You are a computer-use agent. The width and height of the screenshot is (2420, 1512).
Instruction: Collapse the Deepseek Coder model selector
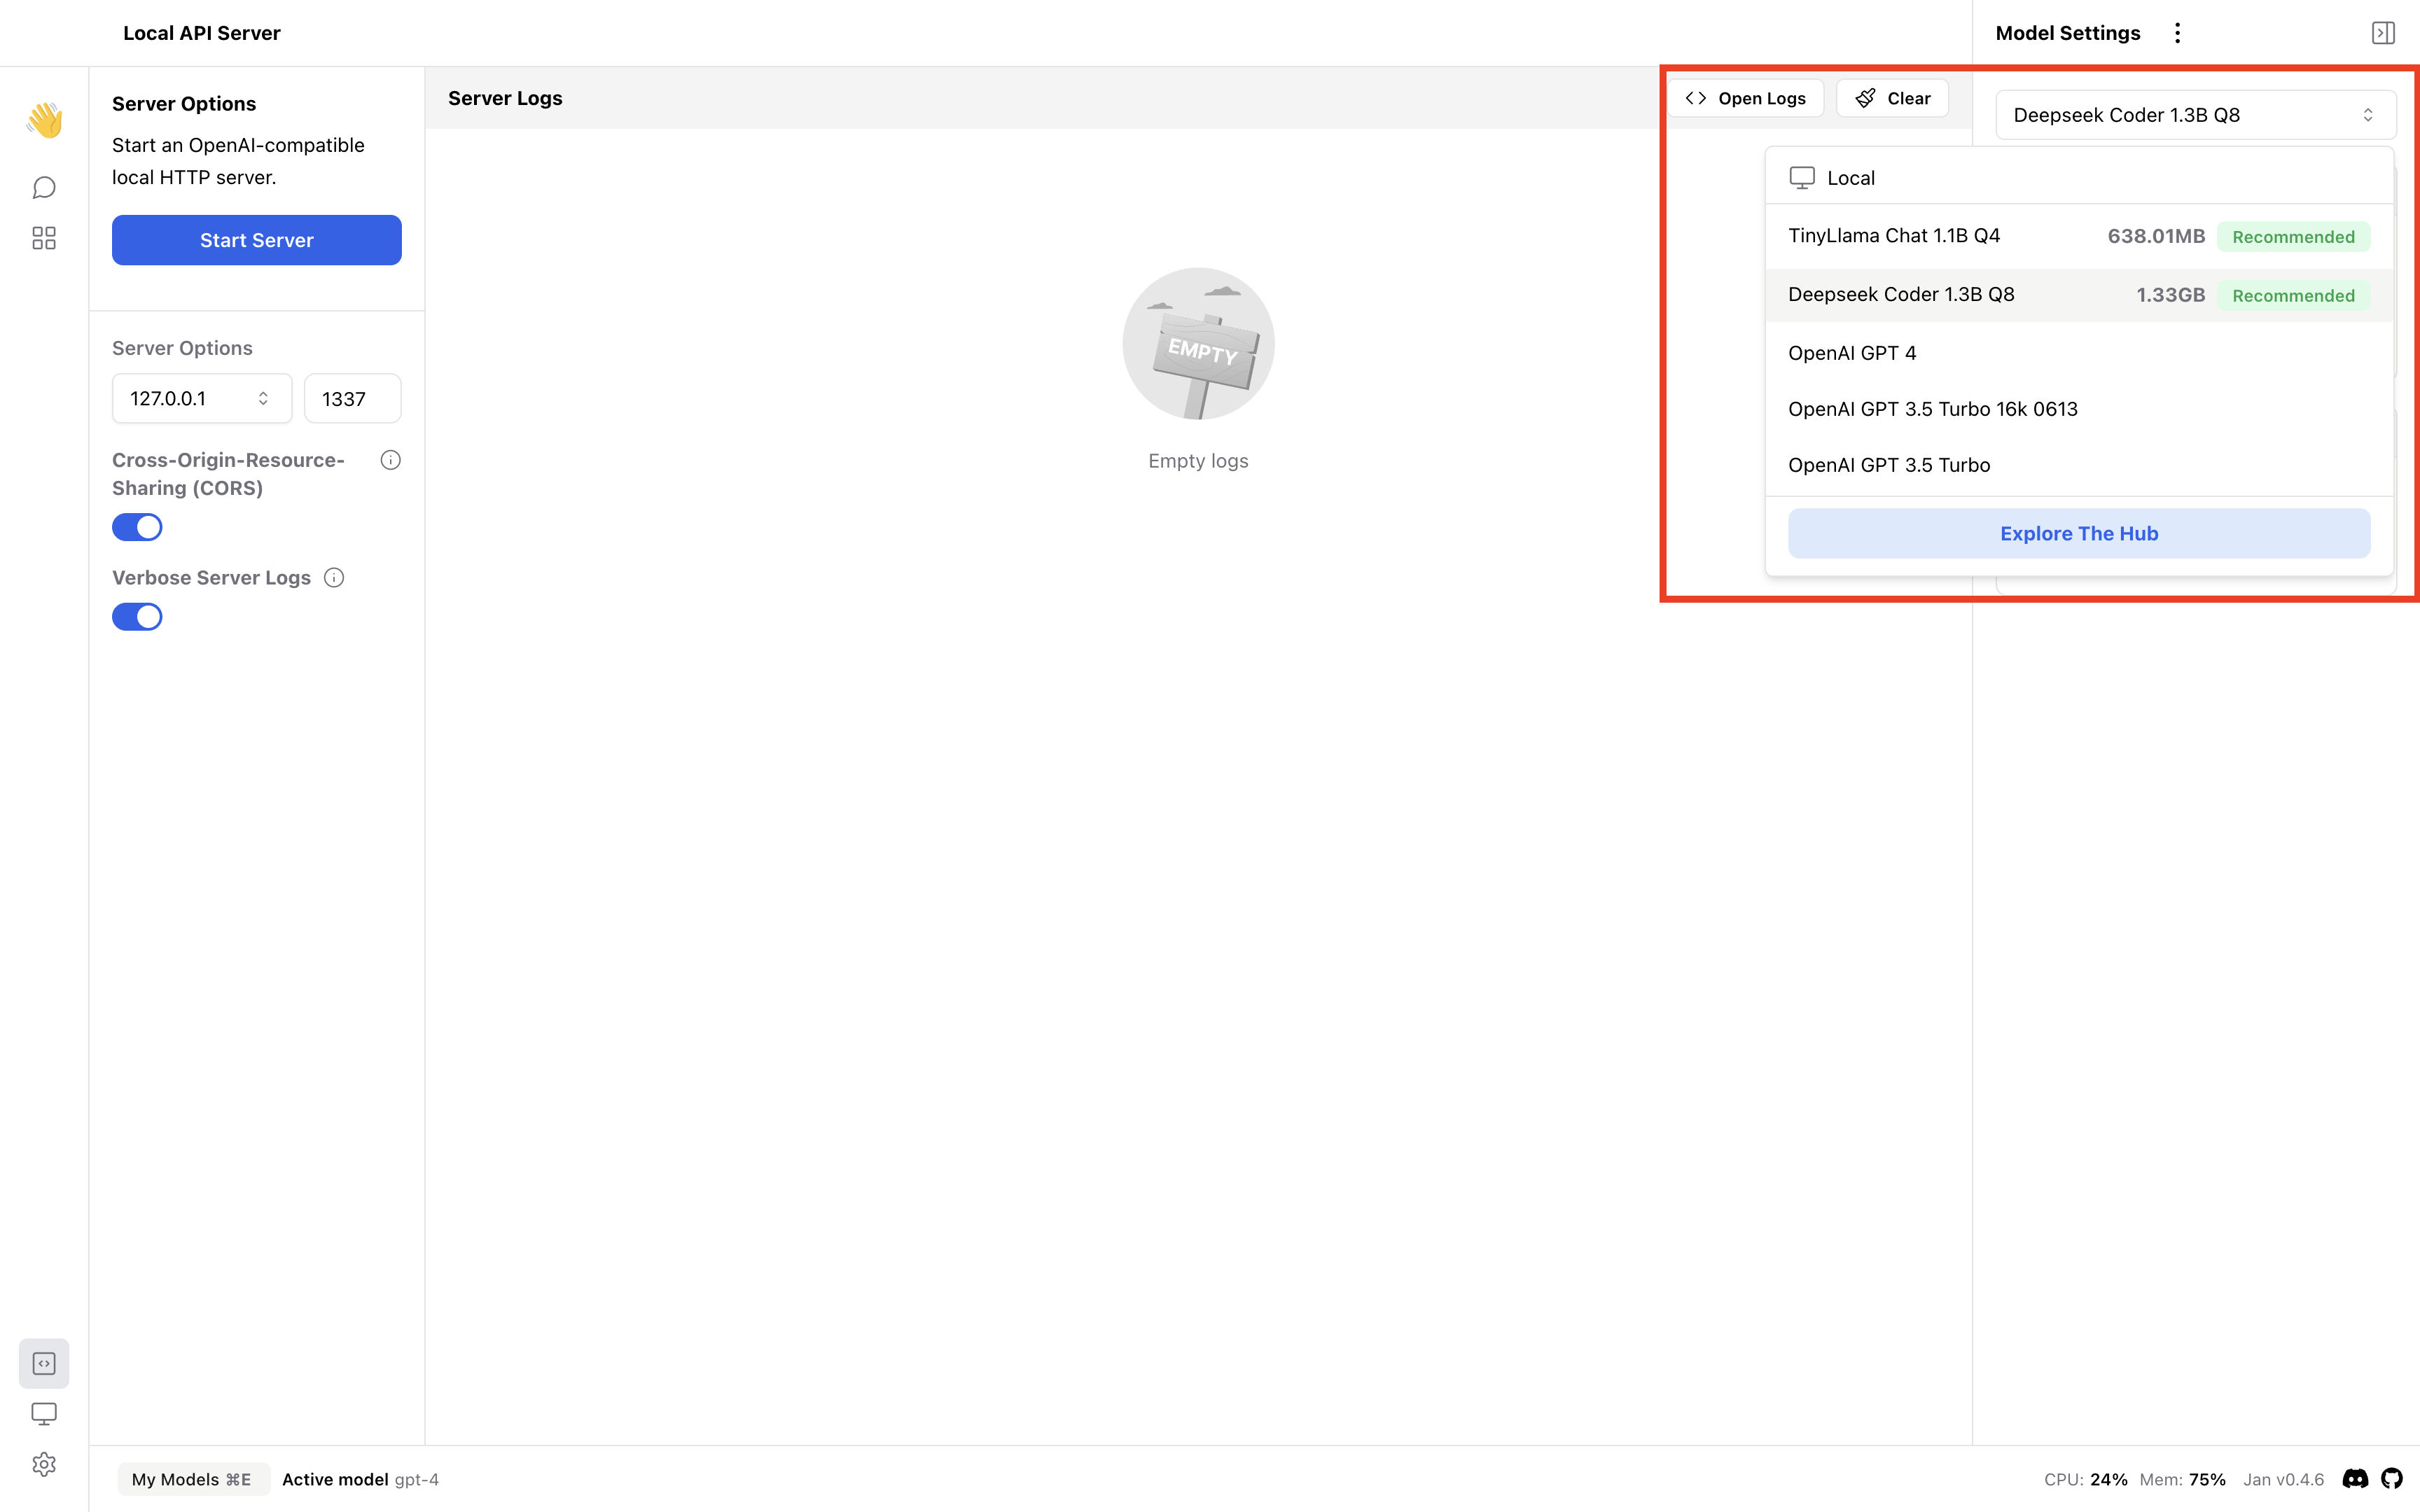tap(2195, 115)
